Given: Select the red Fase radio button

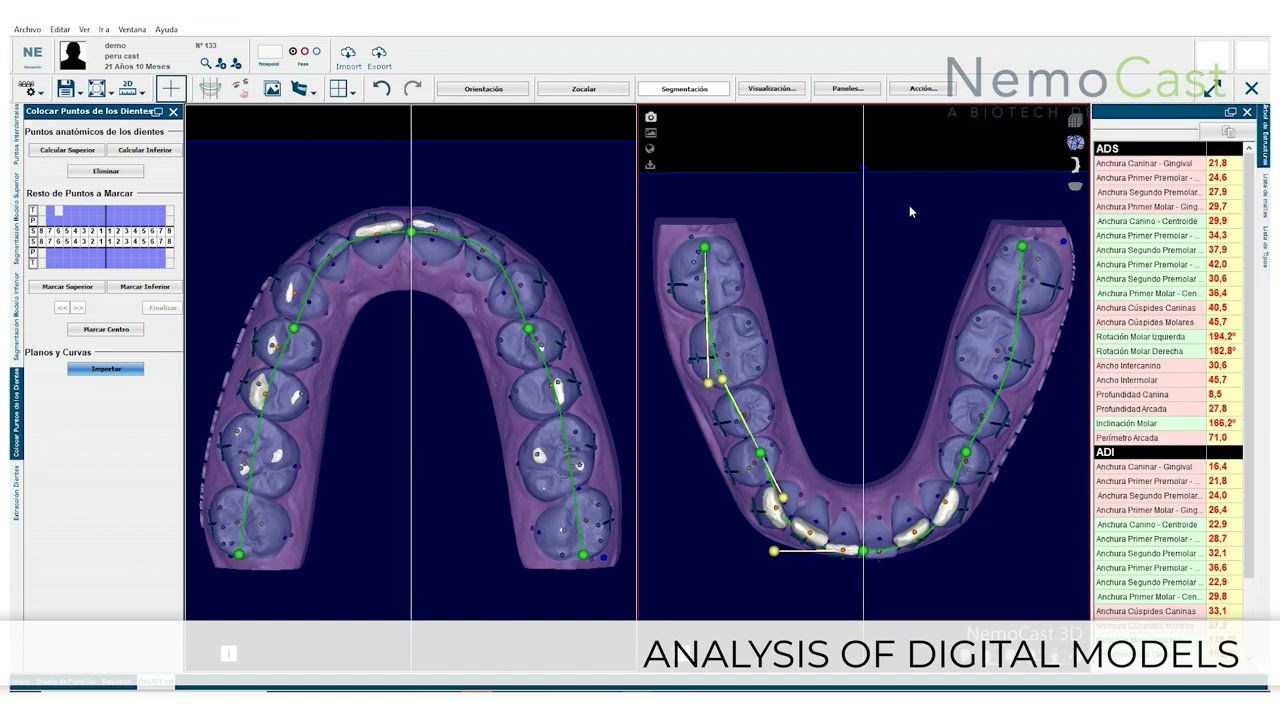Looking at the screenshot, I should click(x=305, y=51).
